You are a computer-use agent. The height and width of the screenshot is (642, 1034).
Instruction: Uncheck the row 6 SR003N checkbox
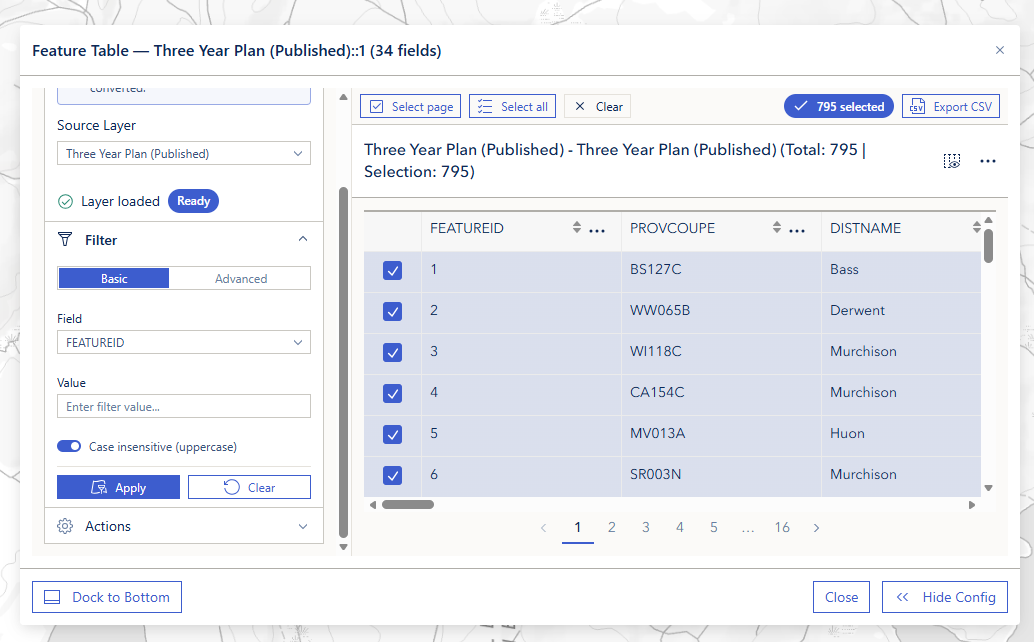point(392,475)
